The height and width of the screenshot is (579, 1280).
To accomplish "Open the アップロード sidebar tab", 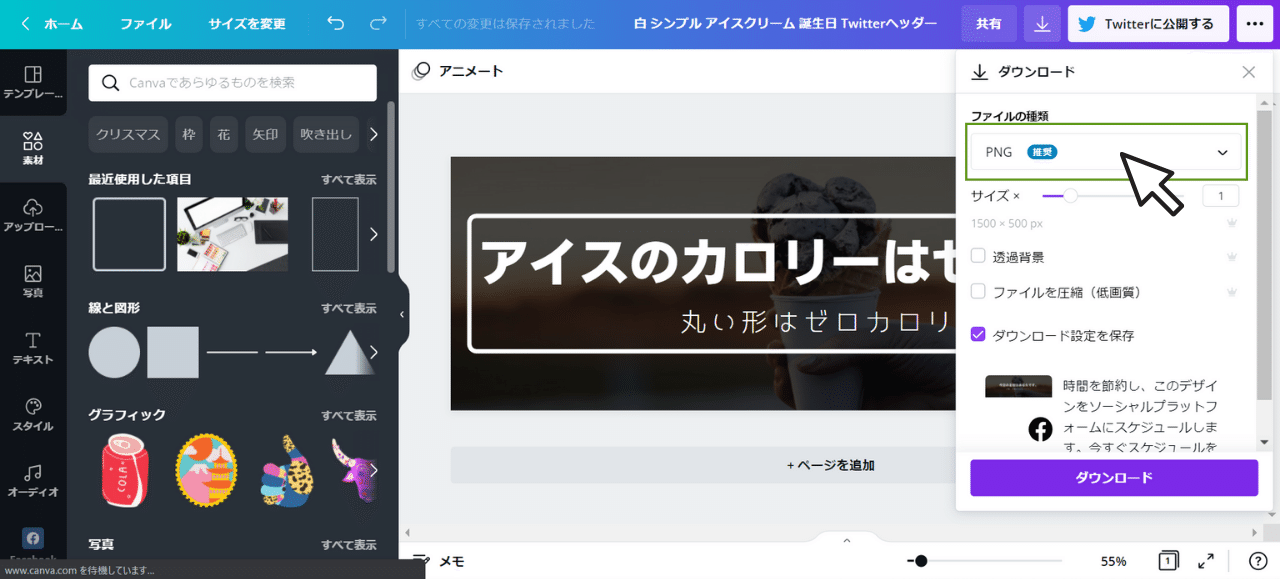I will tap(33, 215).
